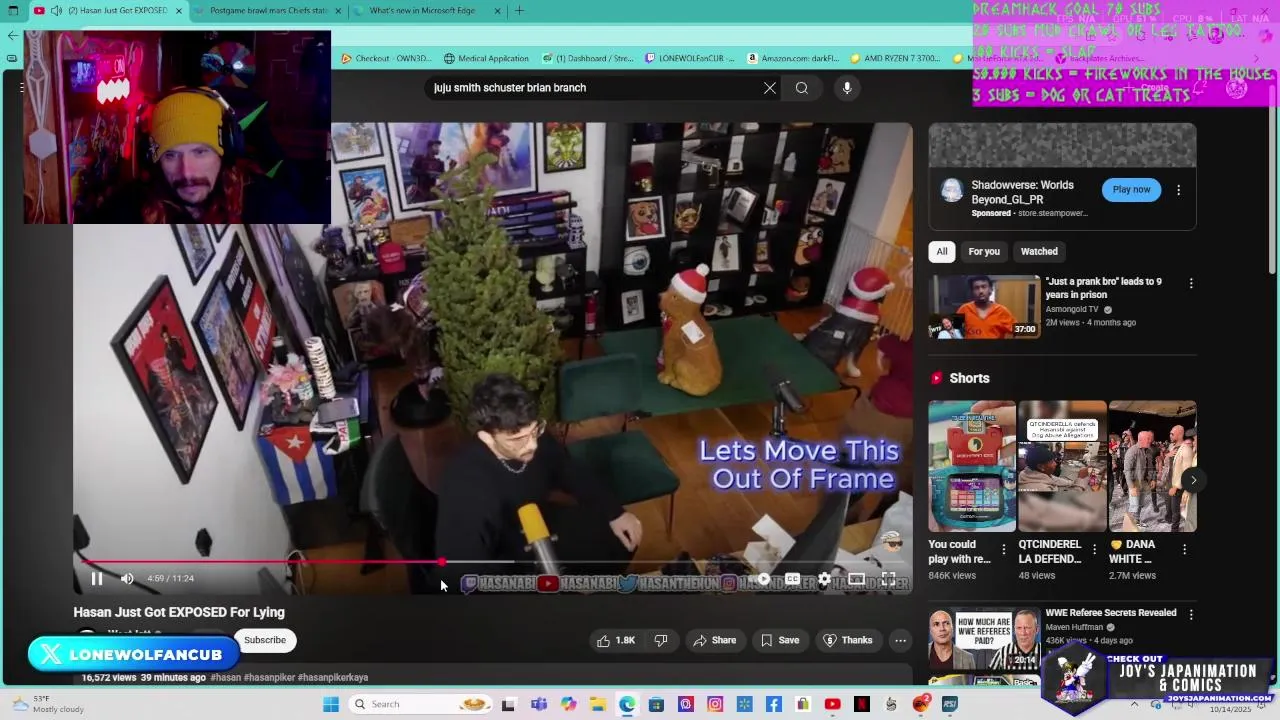Show next Shorts with right arrow

point(1193,480)
